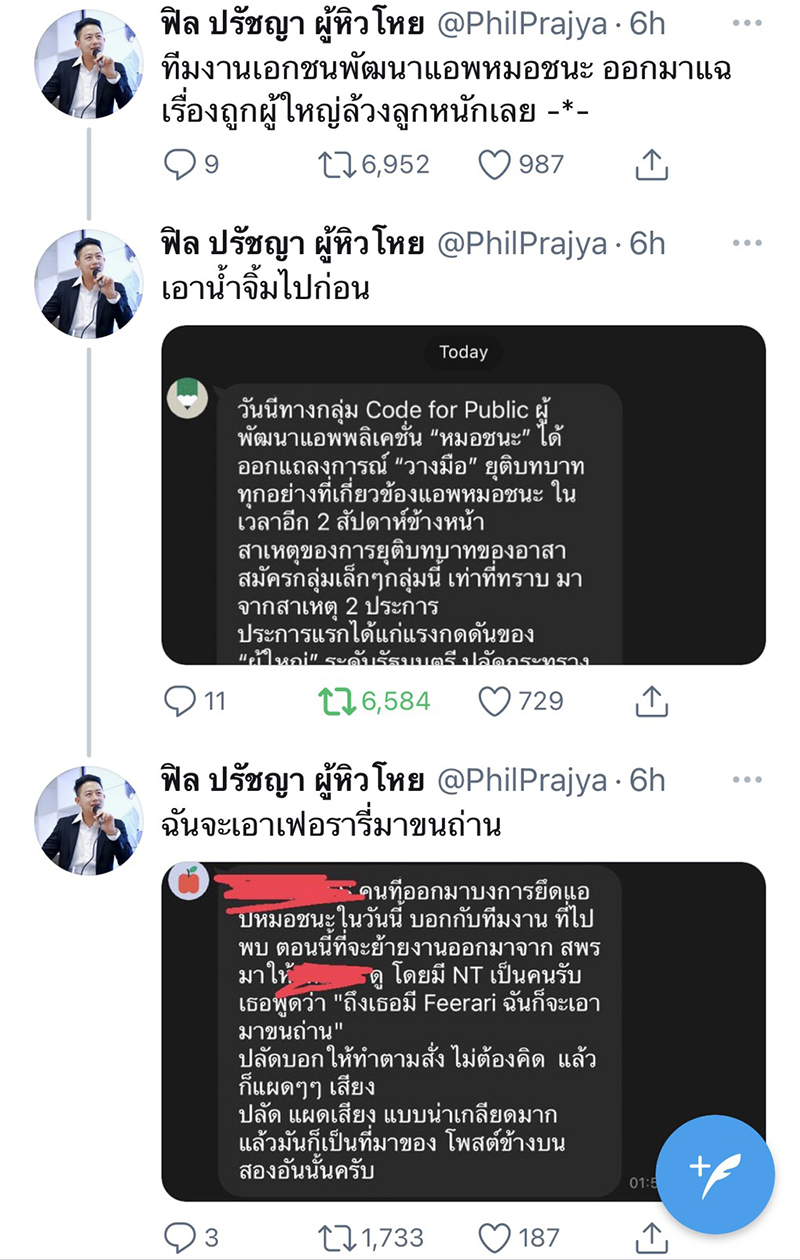
Task: Tap the profile avatar on the second tweet
Action: pos(88,284)
